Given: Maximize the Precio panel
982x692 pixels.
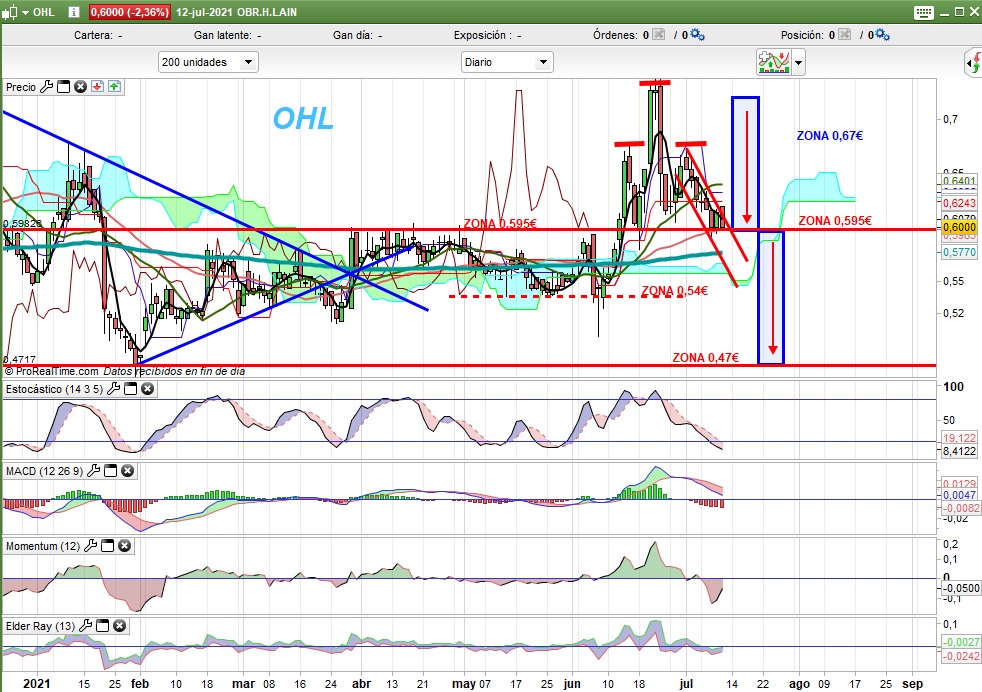Looking at the screenshot, I should point(63,87).
